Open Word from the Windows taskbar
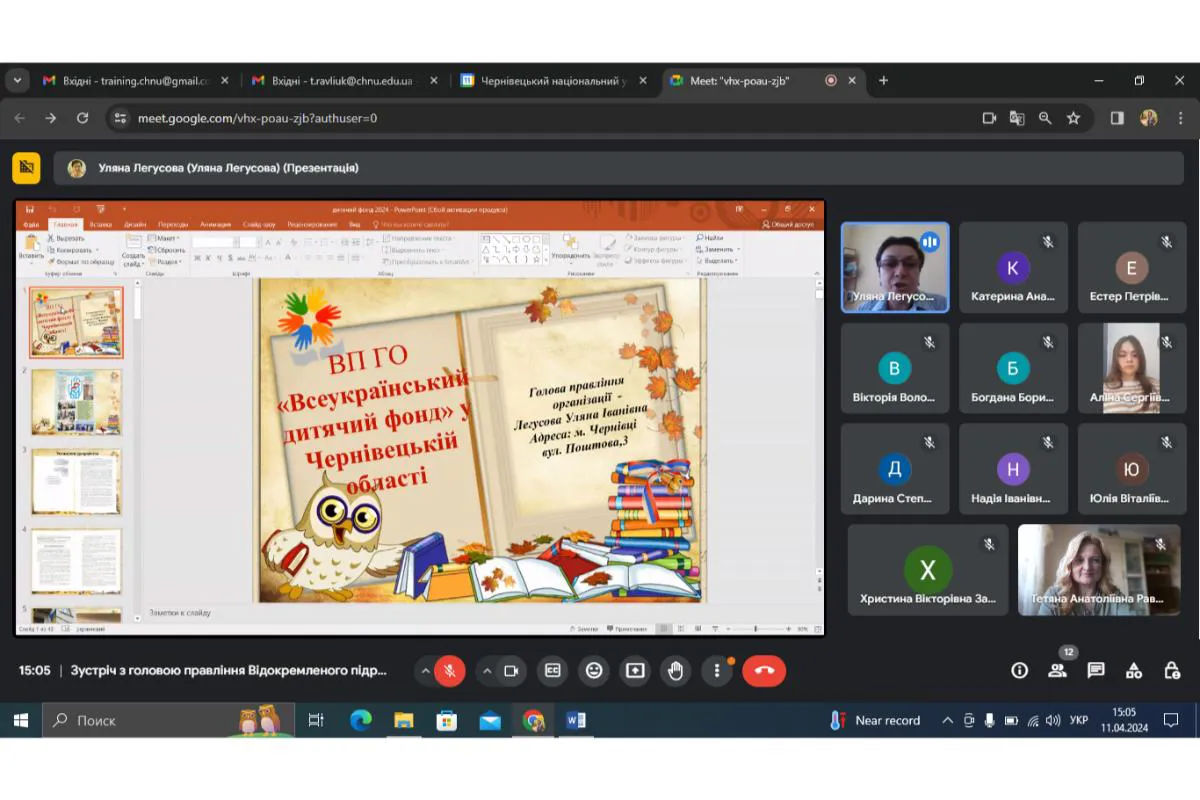This screenshot has height=800, width=1200. [576, 720]
